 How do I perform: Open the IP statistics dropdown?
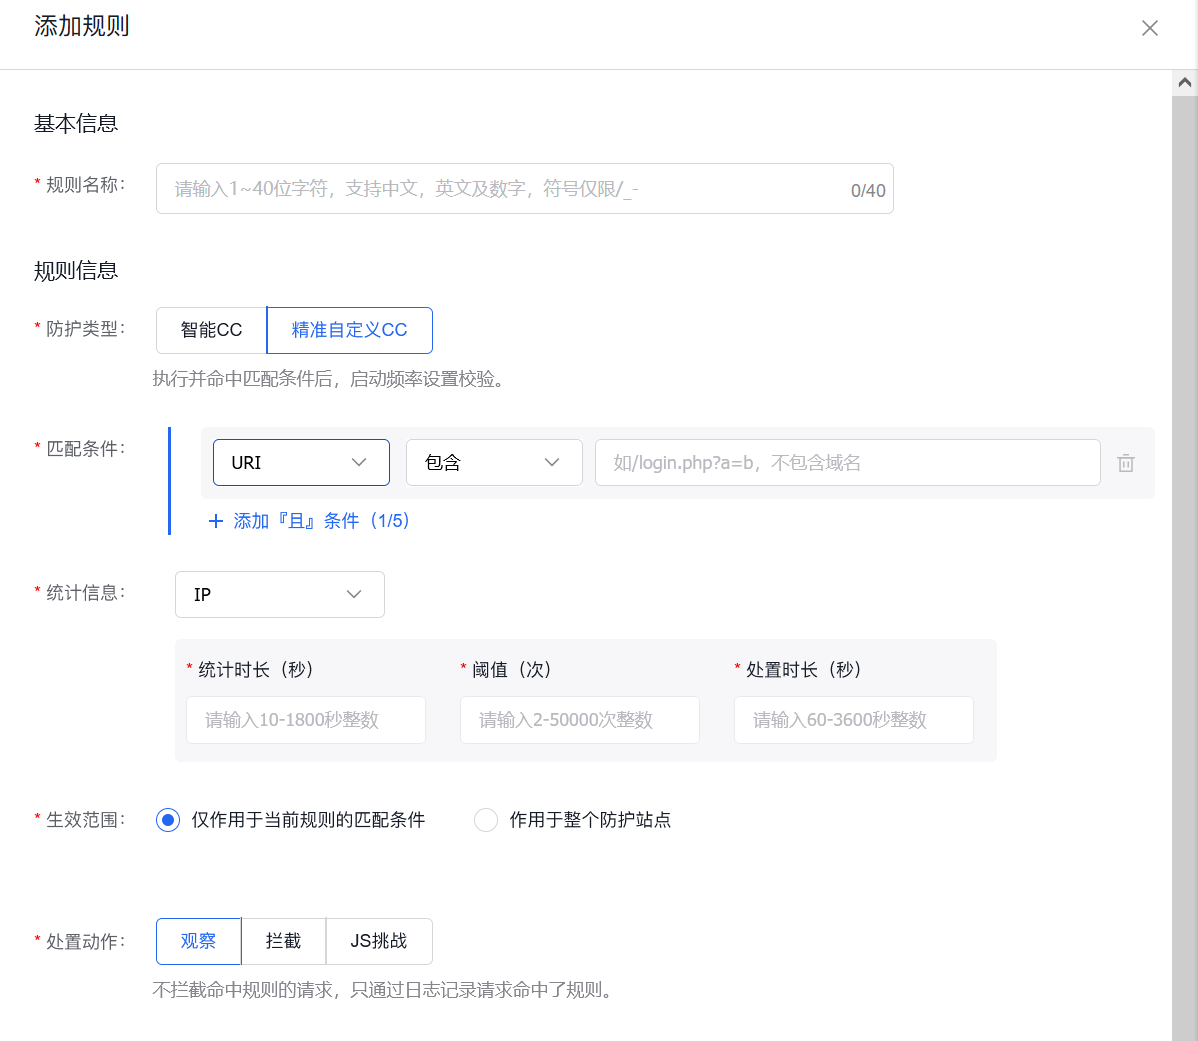[x=279, y=594]
